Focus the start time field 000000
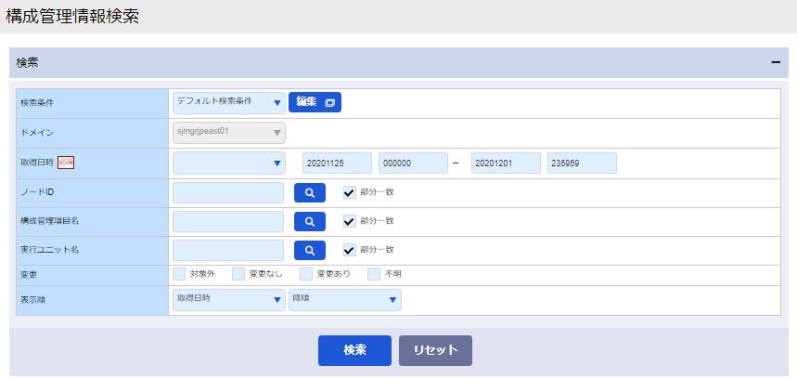797x379 pixels. 413,163
